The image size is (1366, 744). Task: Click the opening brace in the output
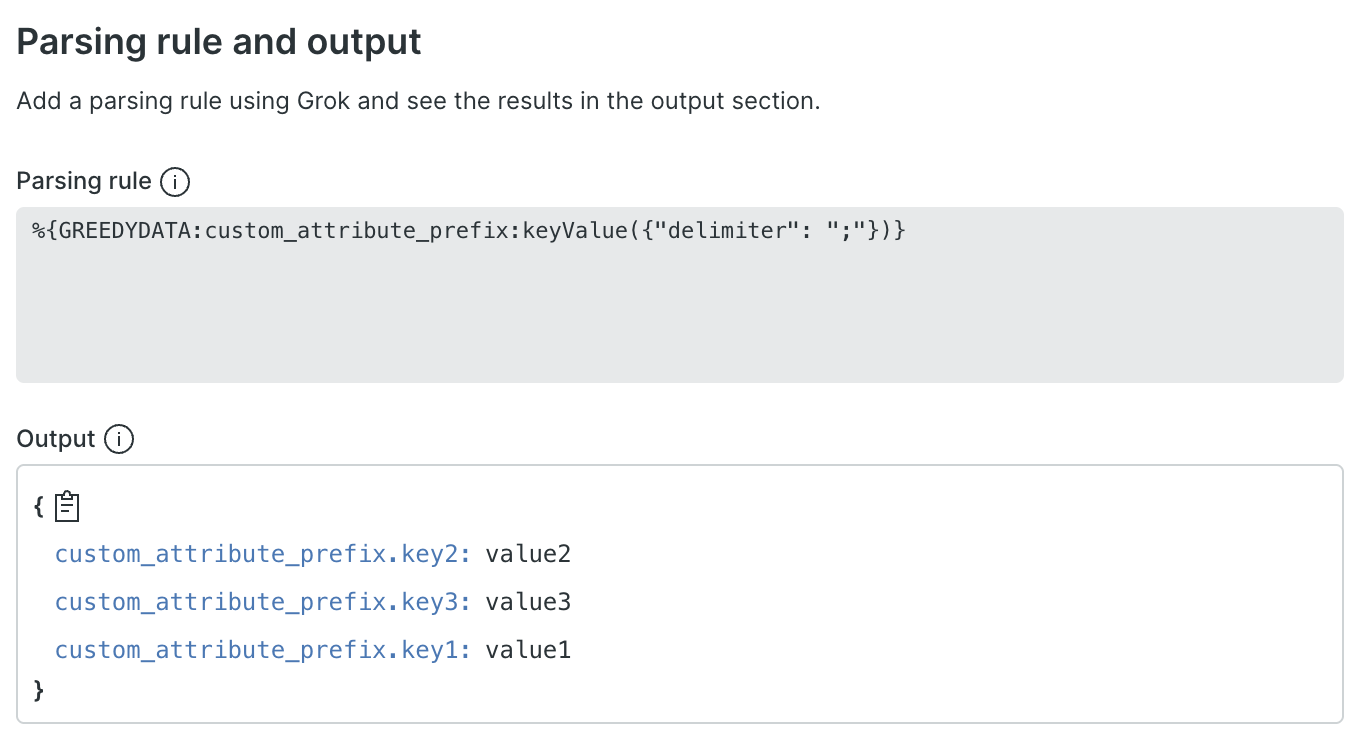tap(38, 507)
